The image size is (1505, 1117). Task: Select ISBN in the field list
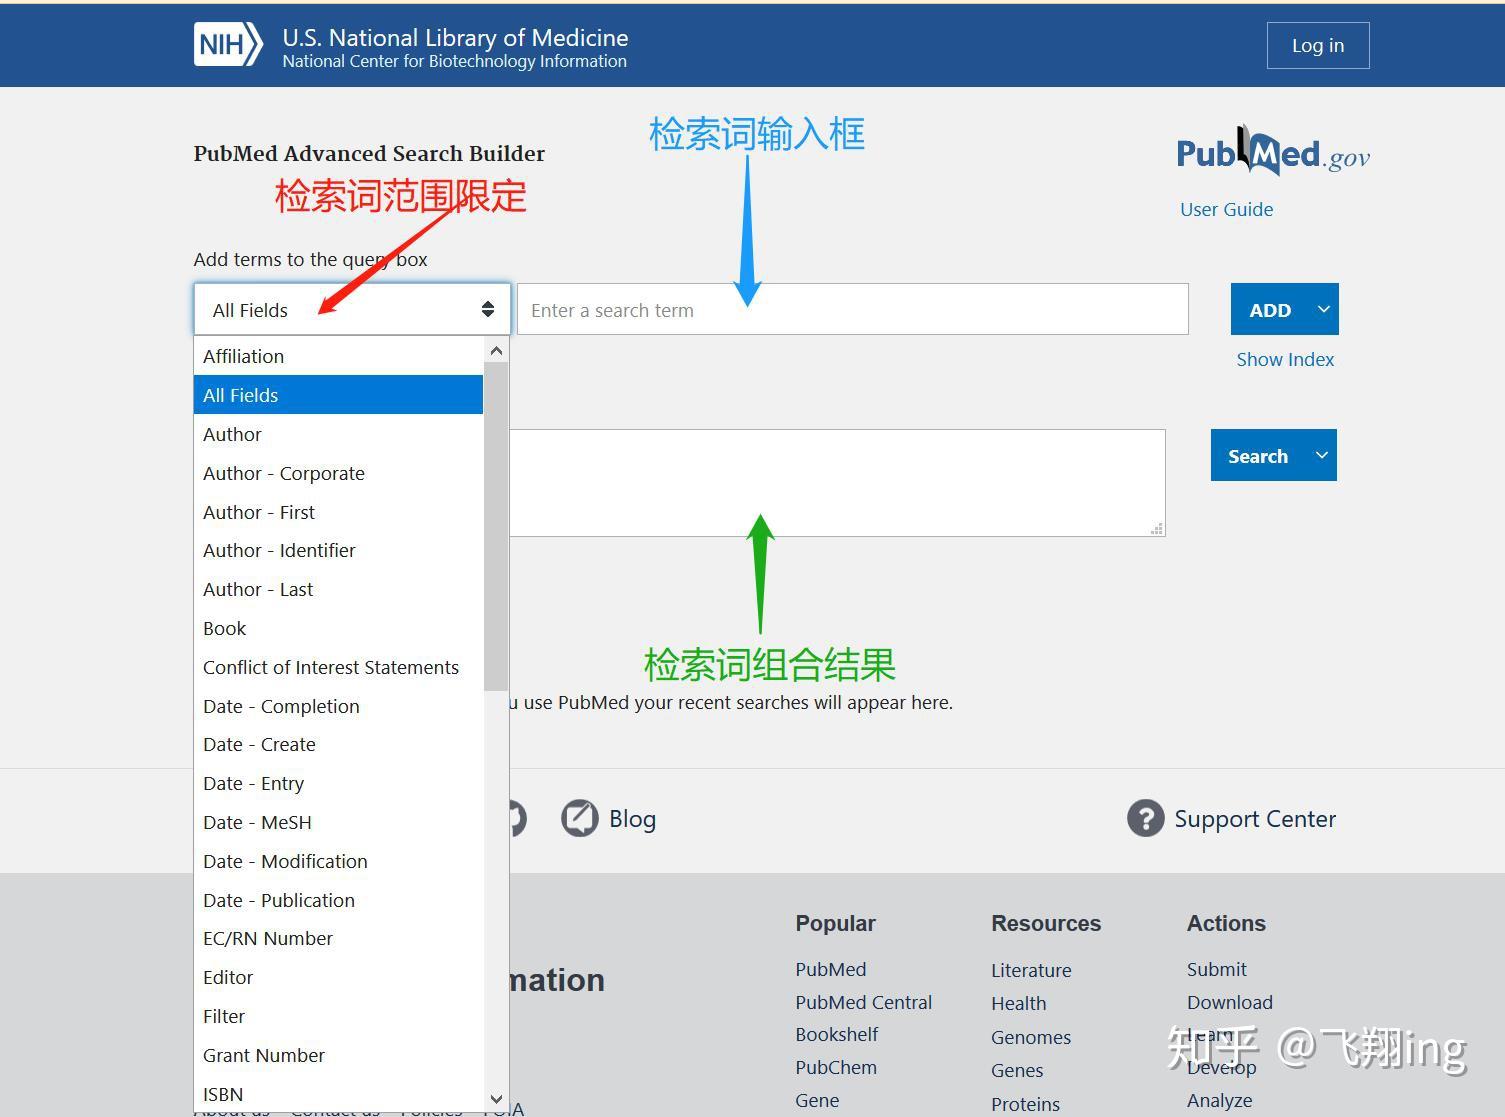[338, 1094]
